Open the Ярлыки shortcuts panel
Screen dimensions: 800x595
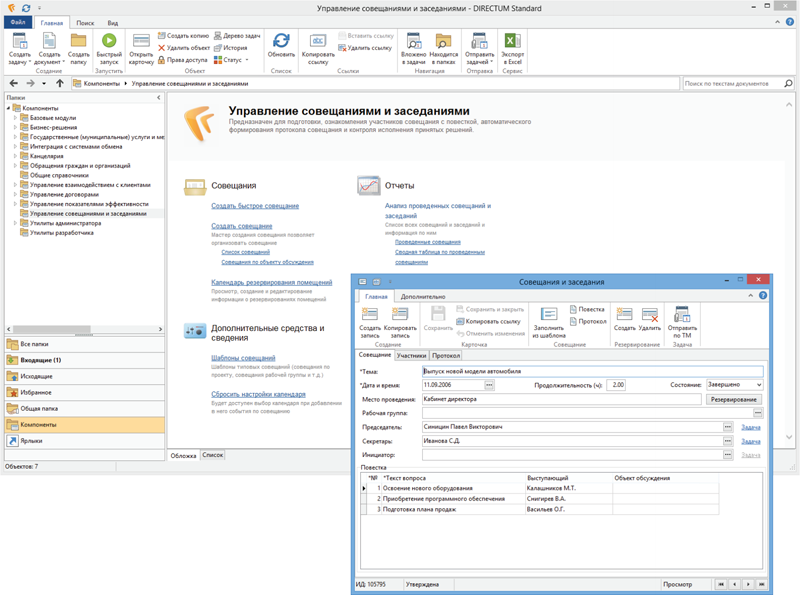coord(85,440)
